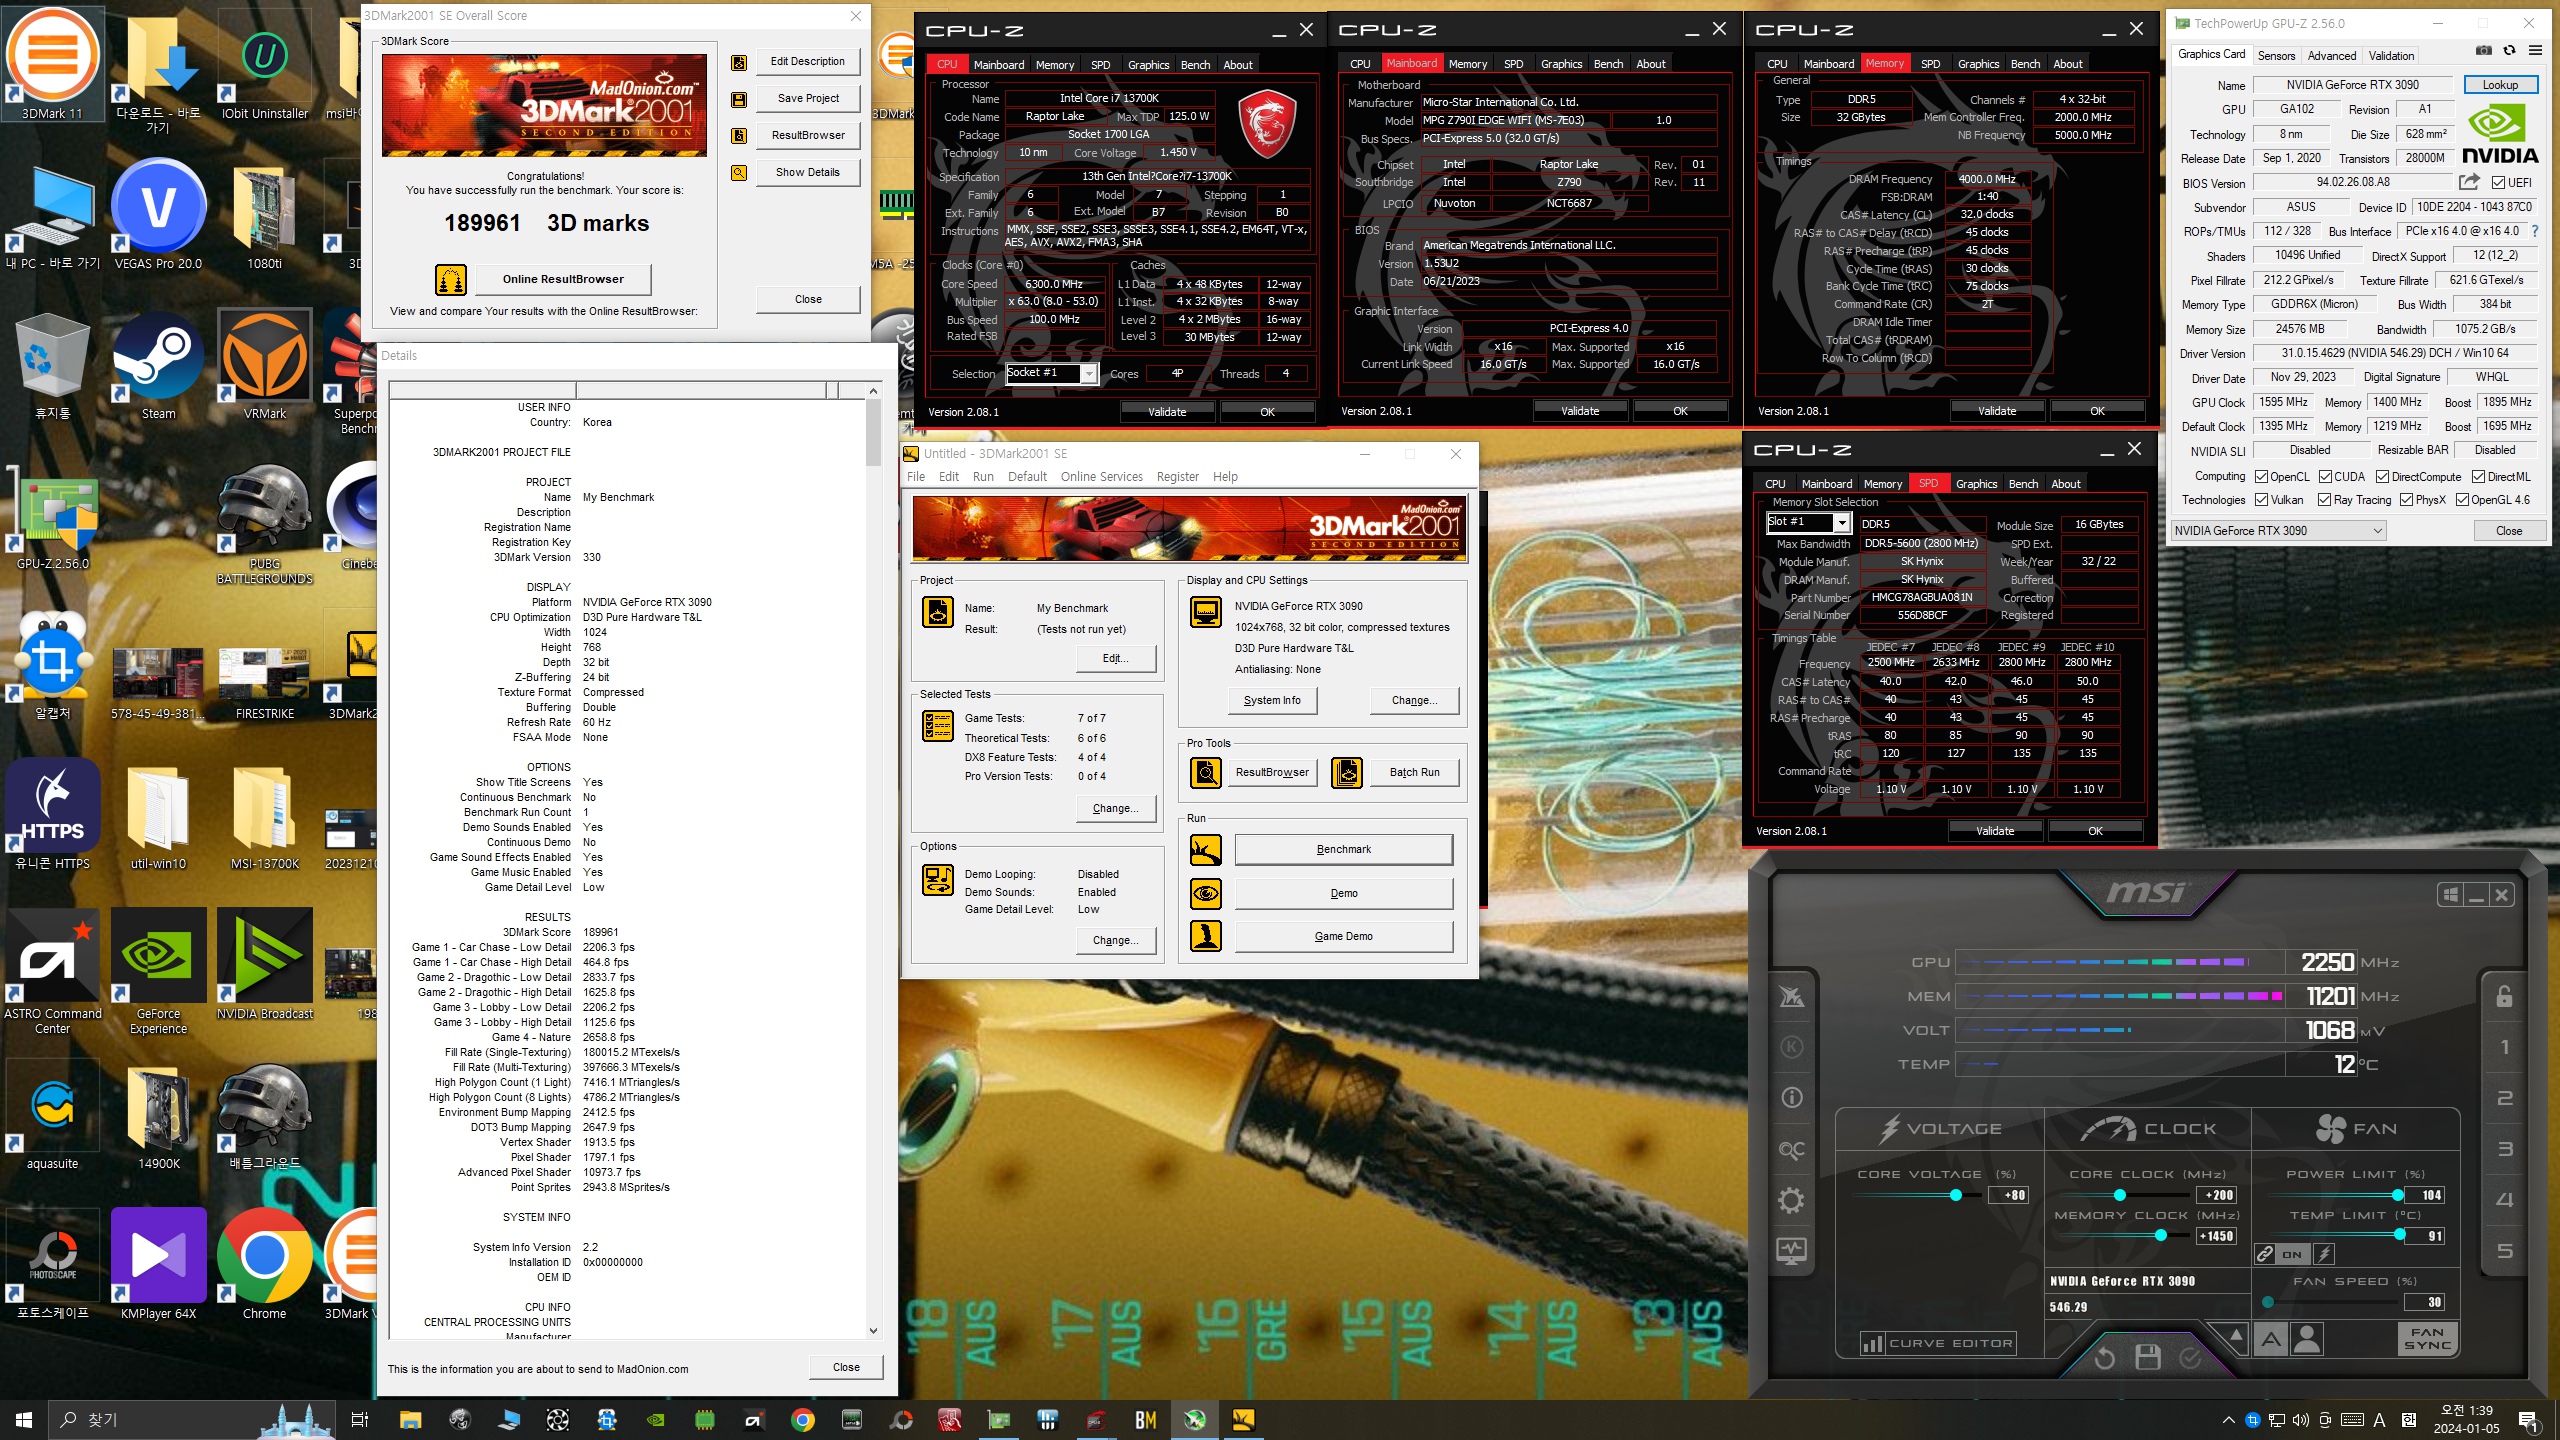This screenshot has height=1440, width=2560.
Task: Open Afterburner hardware monitor icon
Action: (1792, 1251)
